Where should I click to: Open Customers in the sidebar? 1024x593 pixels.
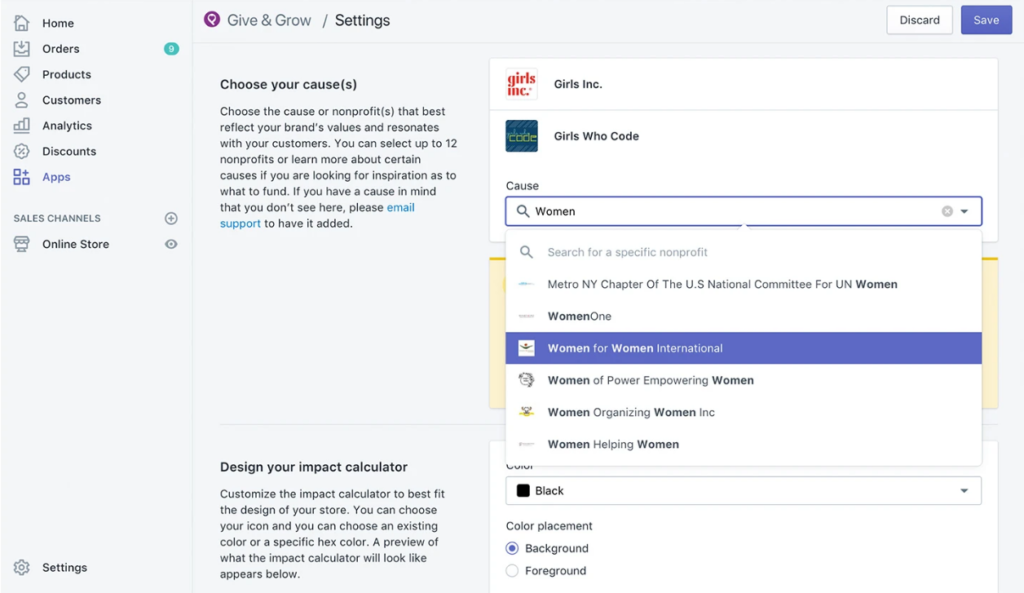pyautogui.click(x=72, y=100)
